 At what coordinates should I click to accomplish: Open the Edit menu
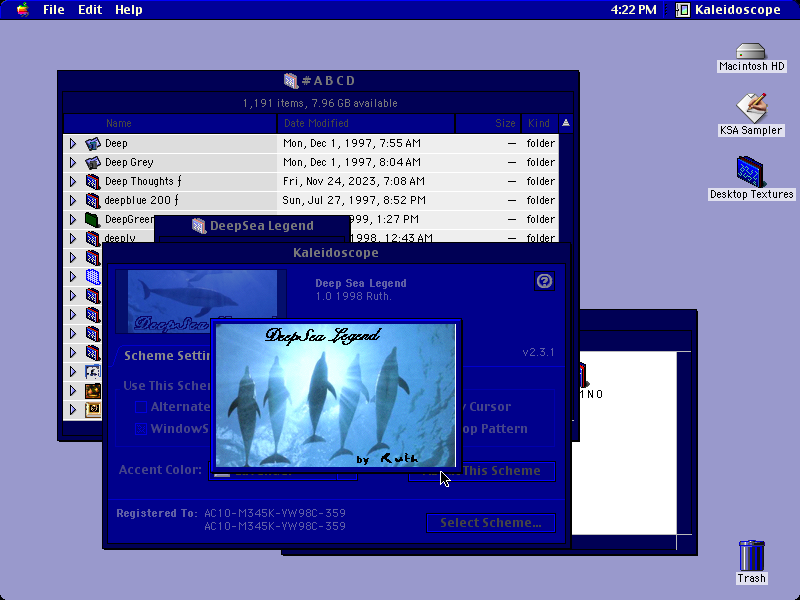[90, 10]
